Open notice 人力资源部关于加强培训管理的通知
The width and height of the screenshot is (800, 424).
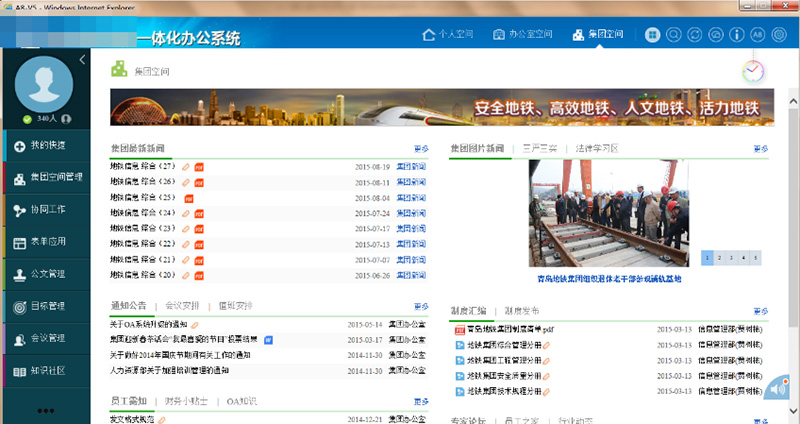pyautogui.click(x=169, y=370)
